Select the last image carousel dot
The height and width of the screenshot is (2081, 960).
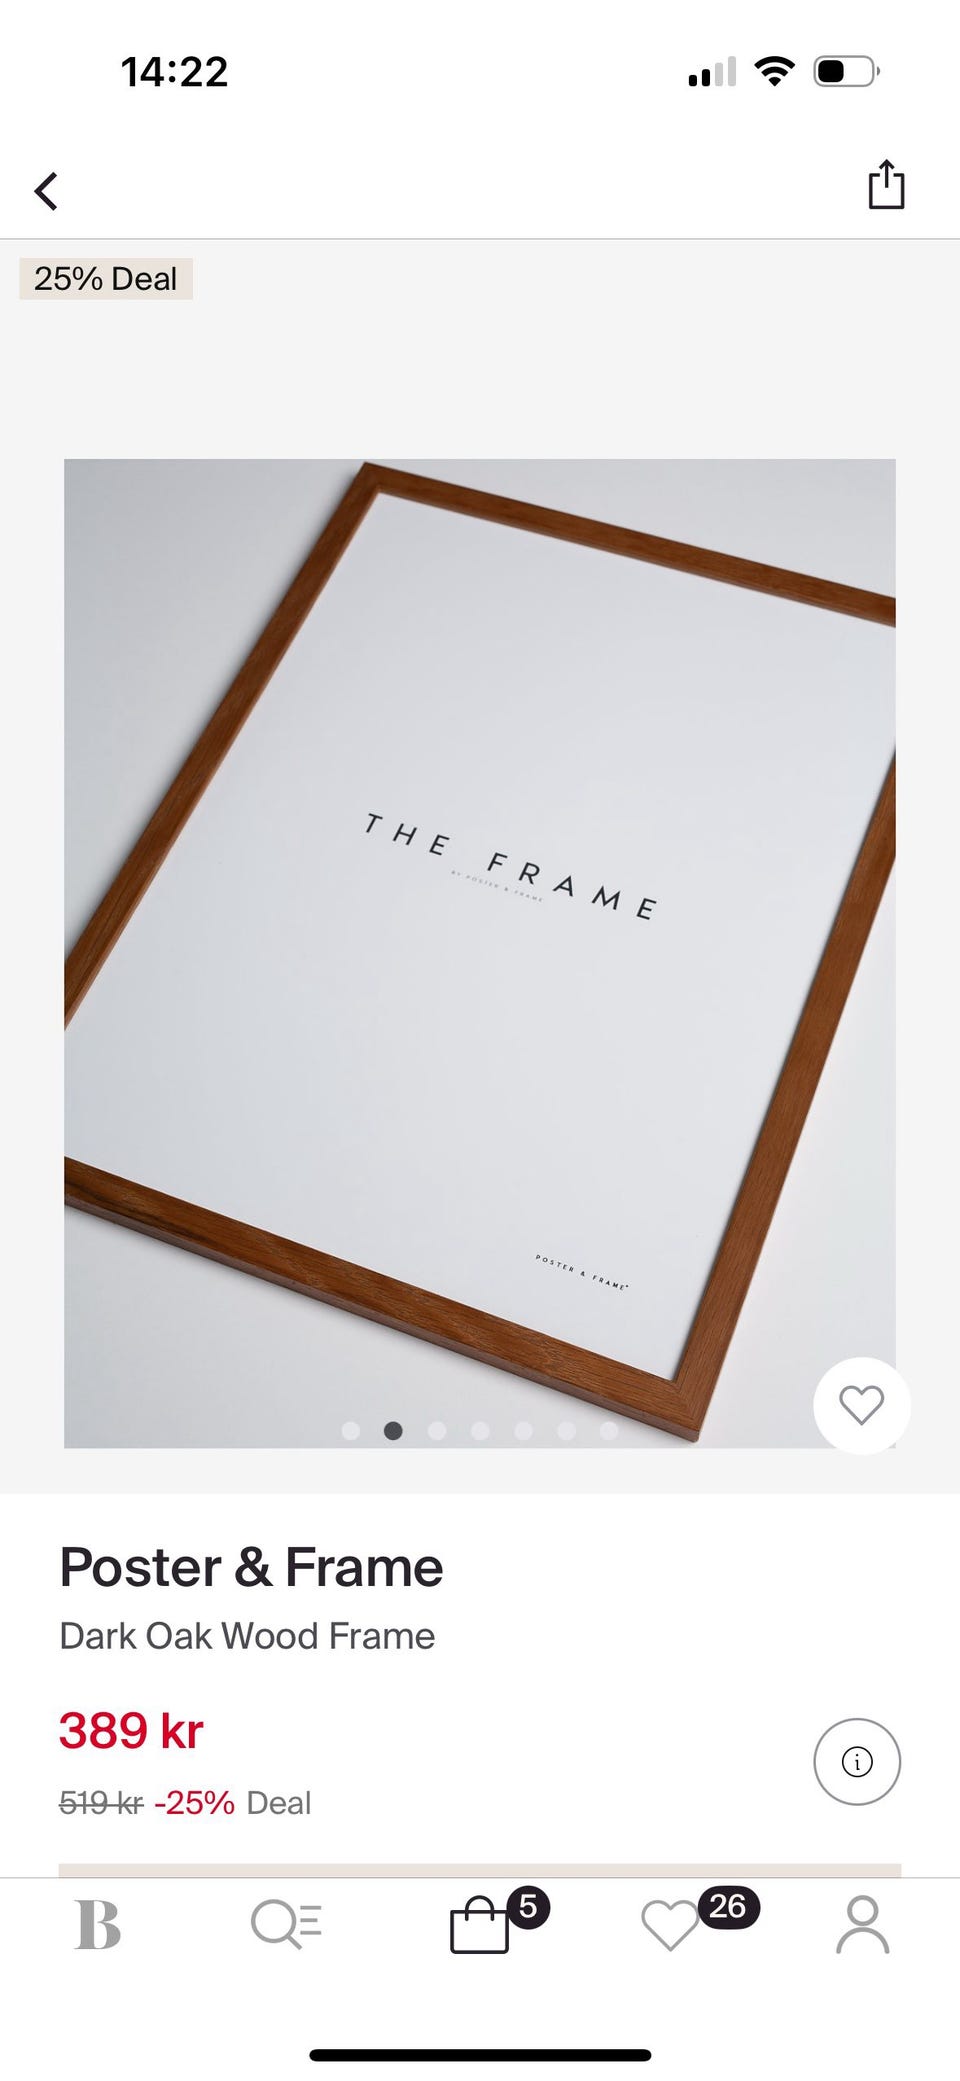click(x=609, y=1431)
